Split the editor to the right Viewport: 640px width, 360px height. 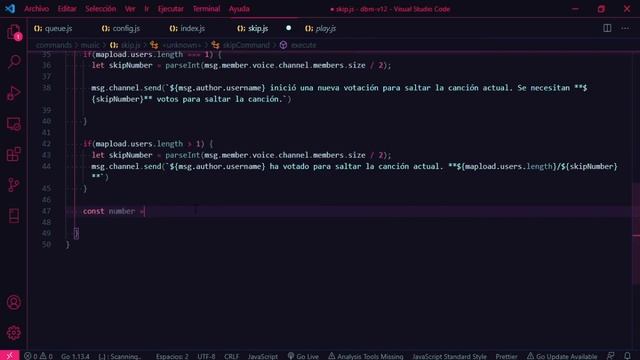click(x=607, y=28)
